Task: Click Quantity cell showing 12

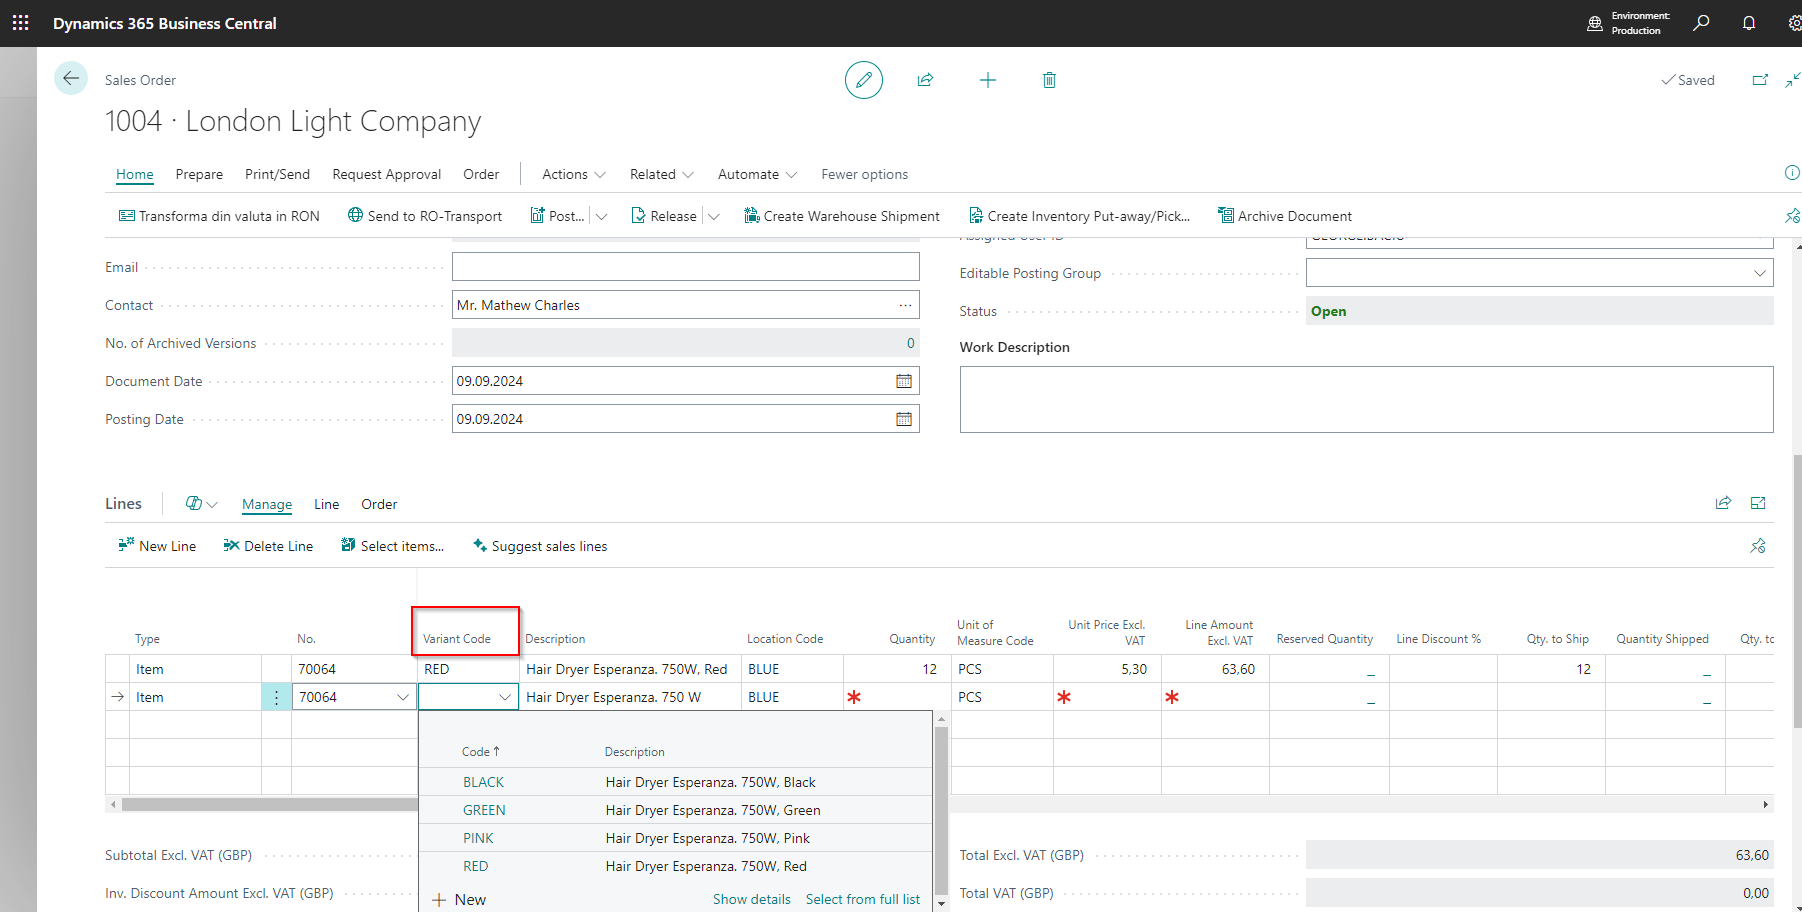Action: [x=896, y=669]
